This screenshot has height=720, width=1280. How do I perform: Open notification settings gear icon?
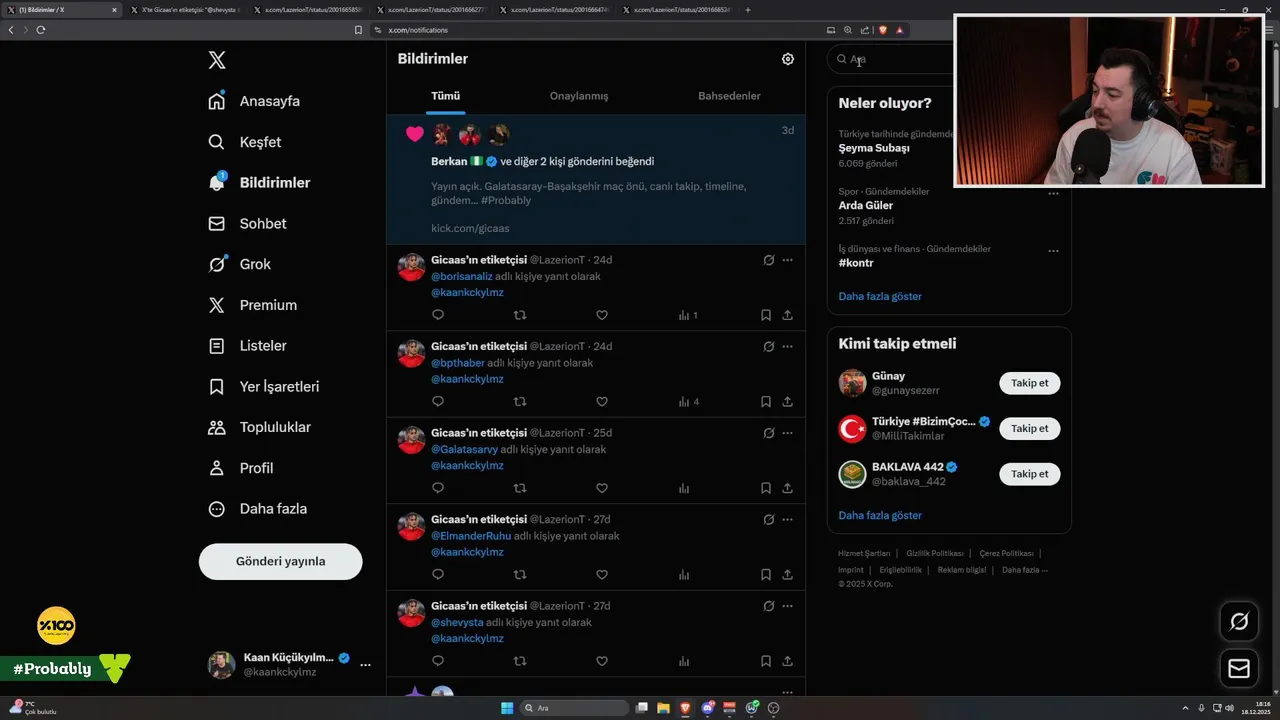tap(788, 59)
